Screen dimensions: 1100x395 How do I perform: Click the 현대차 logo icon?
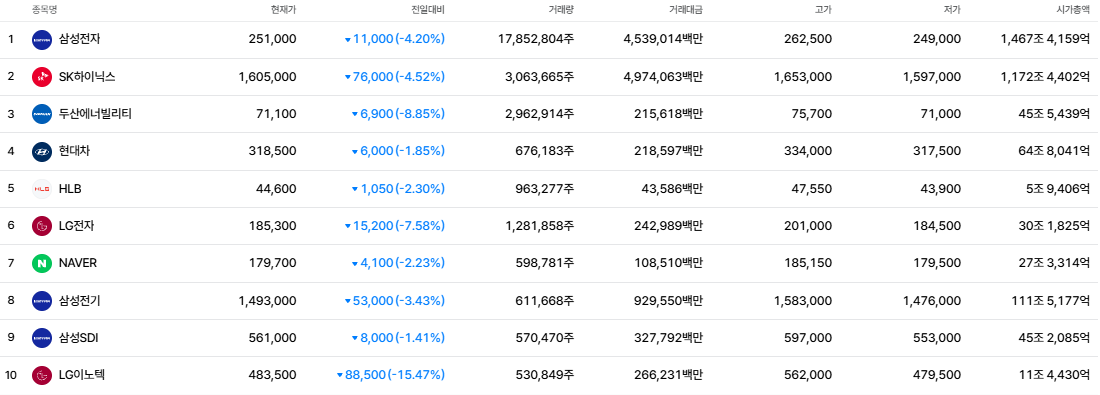pyautogui.click(x=42, y=151)
